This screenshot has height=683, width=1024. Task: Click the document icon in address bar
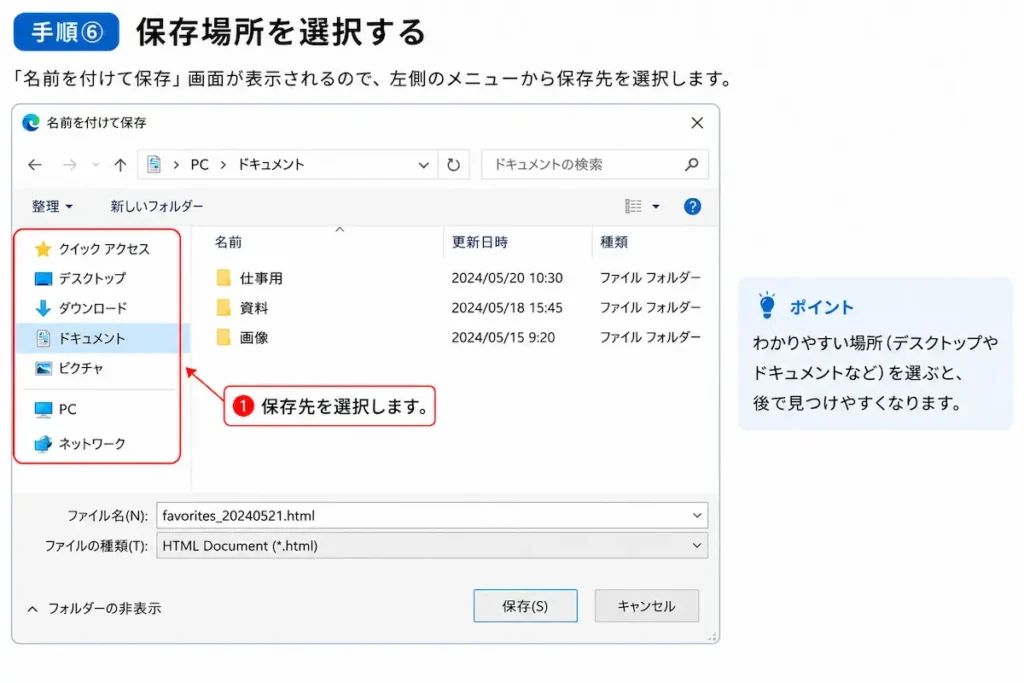coord(154,165)
